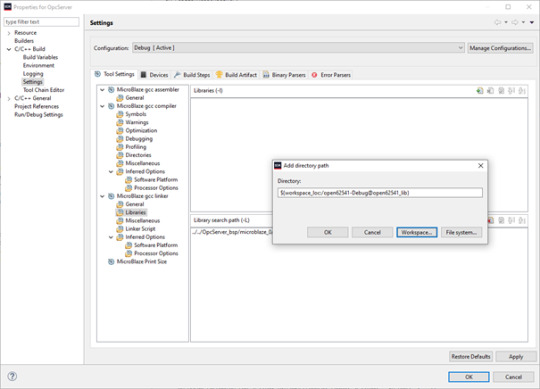Open compiler Symbols settings
The height and width of the screenshot is (389, 540).
click(x=136, y=114)
